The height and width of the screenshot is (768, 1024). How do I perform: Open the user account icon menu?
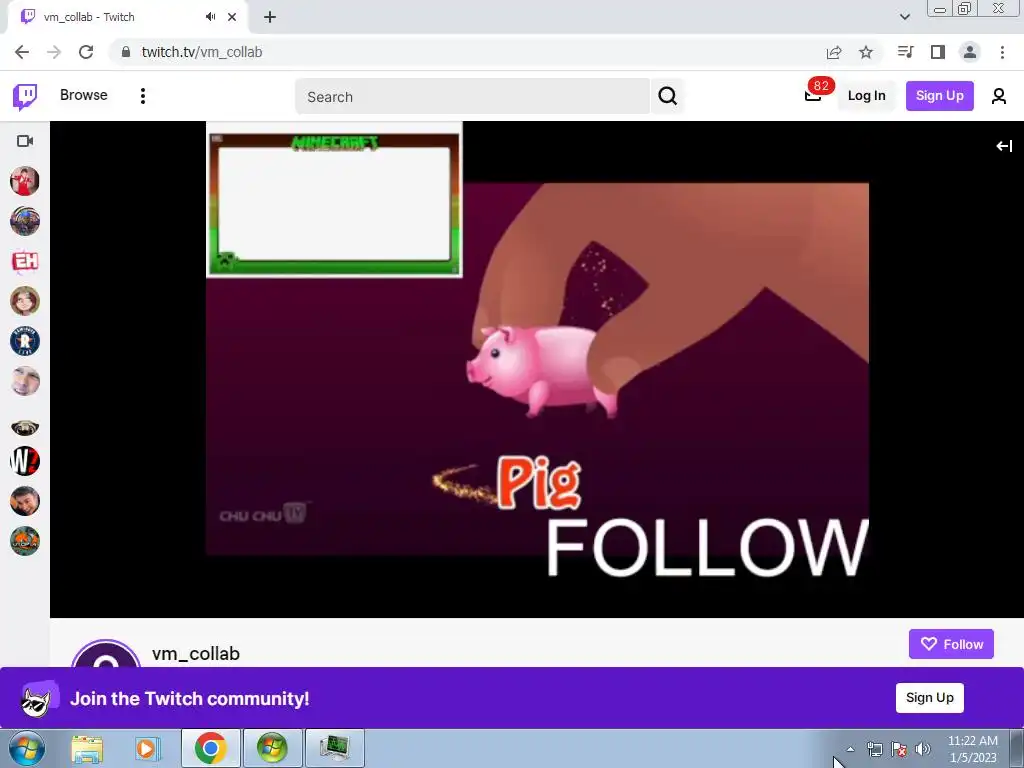pyautogui.click(x=999, y=96)
